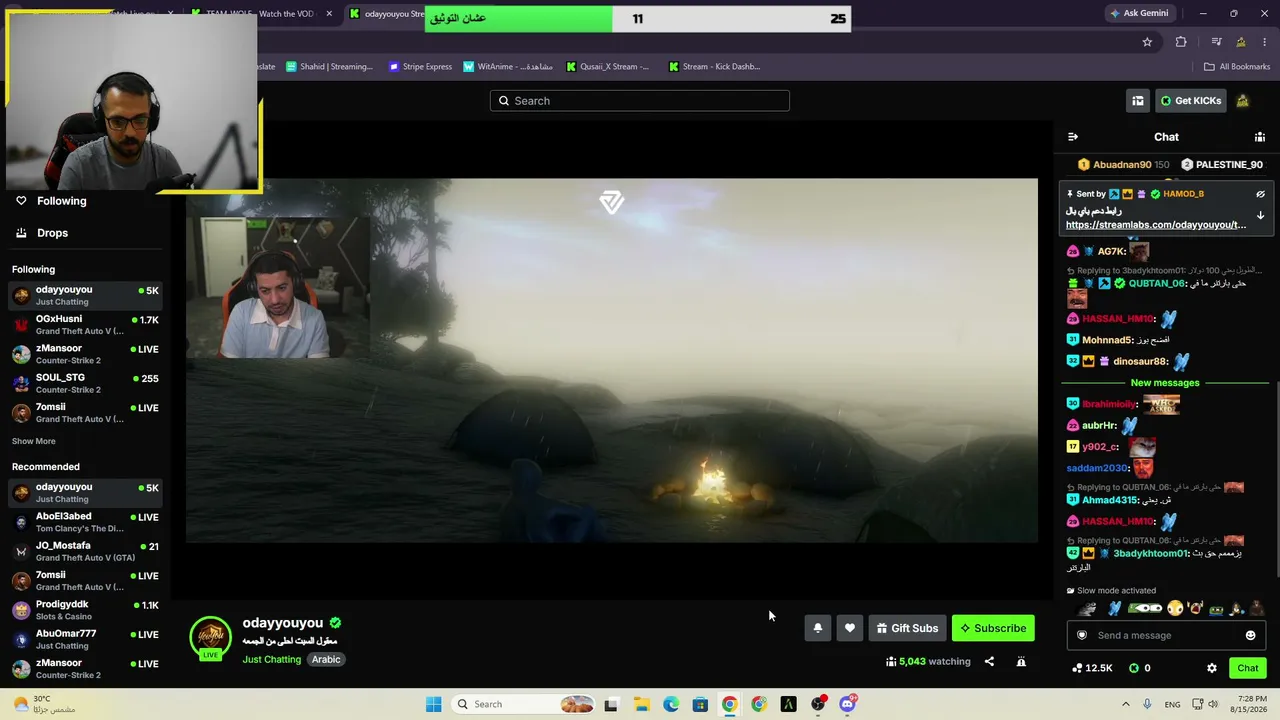Viewport: 1280px width, 720px height.
Task: Switch the ENG keyboard language
Action: pyautogui.click(x=1172, y=704)
